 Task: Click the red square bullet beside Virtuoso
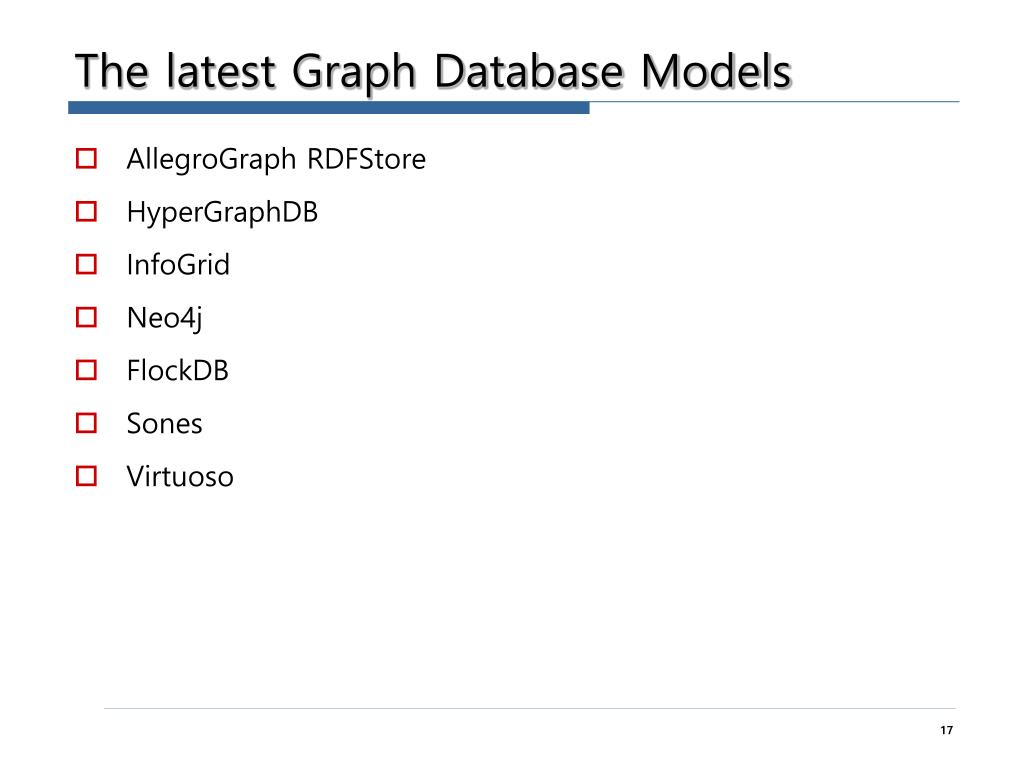(x=86, y=476)
